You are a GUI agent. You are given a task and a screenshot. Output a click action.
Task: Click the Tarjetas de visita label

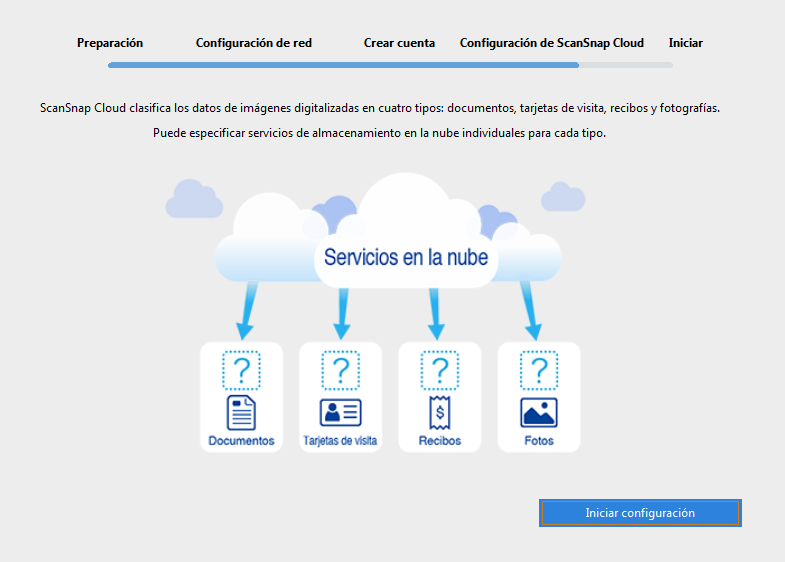[340, 441]
